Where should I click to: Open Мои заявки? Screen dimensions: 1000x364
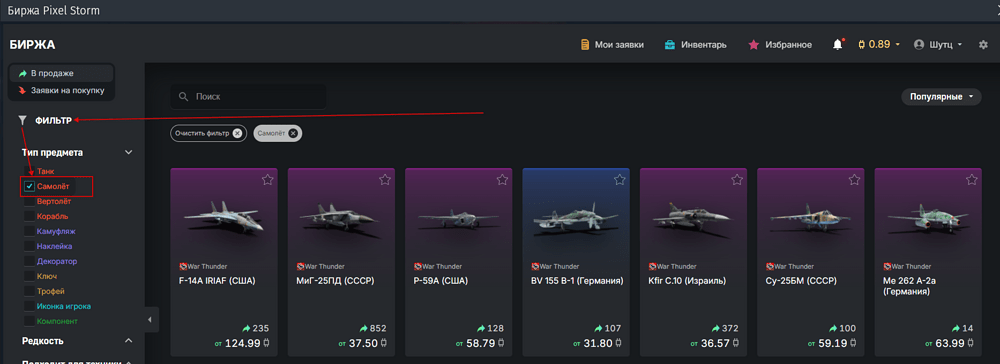(x=612, y=45)
